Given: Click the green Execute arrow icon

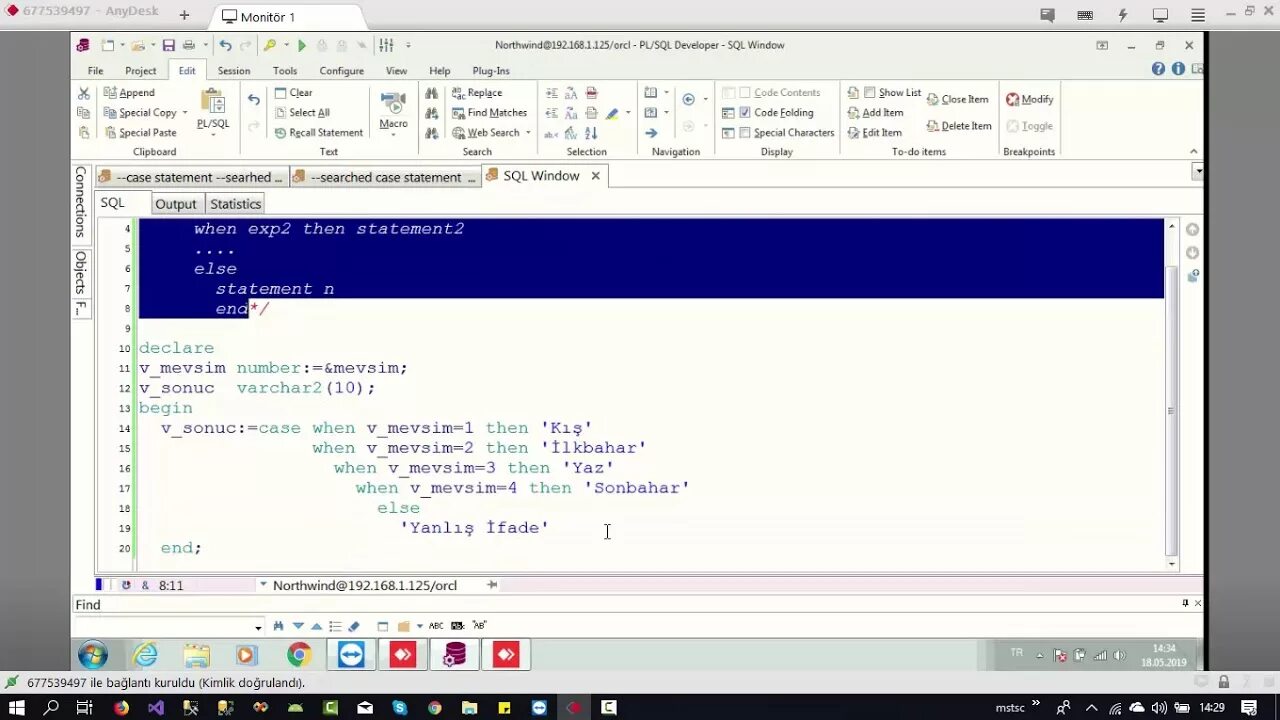Looking at the screenshot, I should coord(302,45).
